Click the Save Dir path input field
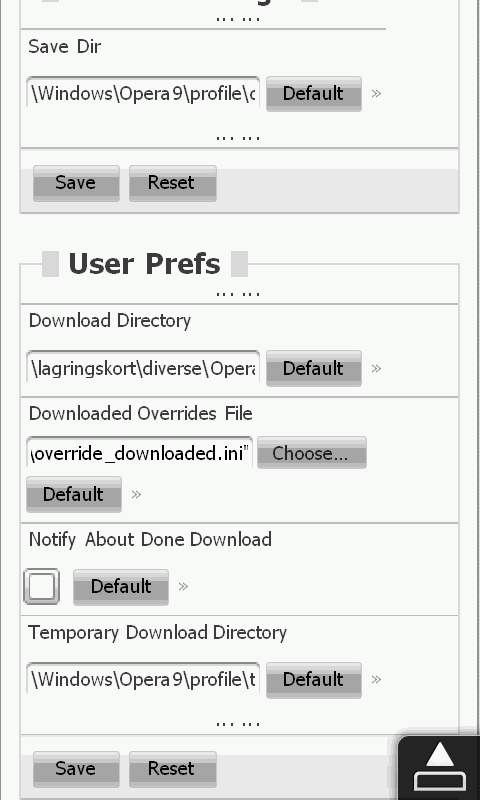This screenshot has width=480, height=800. point(143,93)
